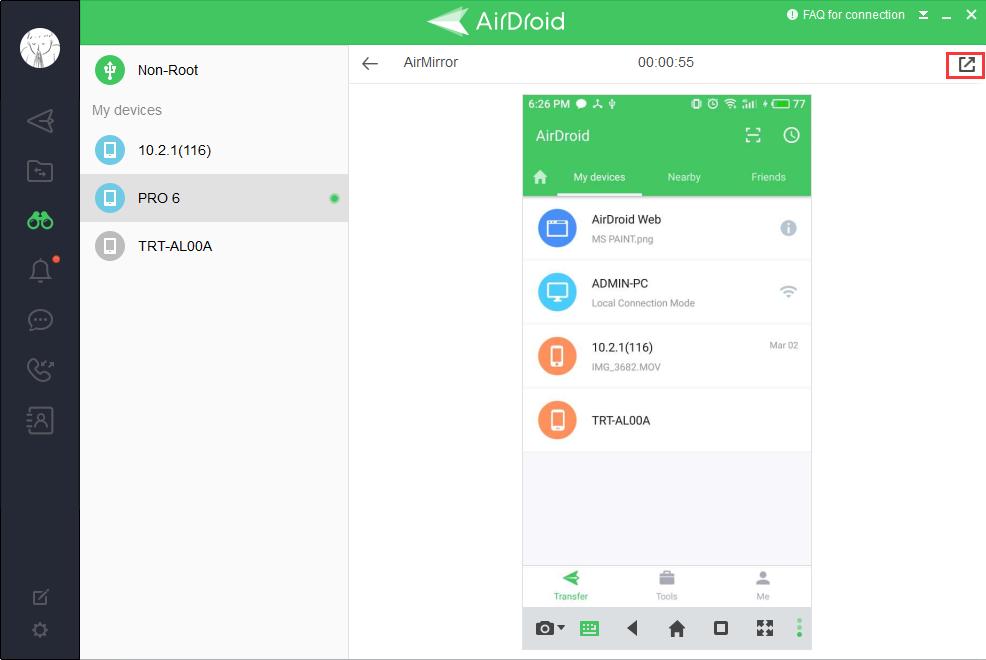Tap the Android home button
986x660 pixels.
tap(677, 628)
